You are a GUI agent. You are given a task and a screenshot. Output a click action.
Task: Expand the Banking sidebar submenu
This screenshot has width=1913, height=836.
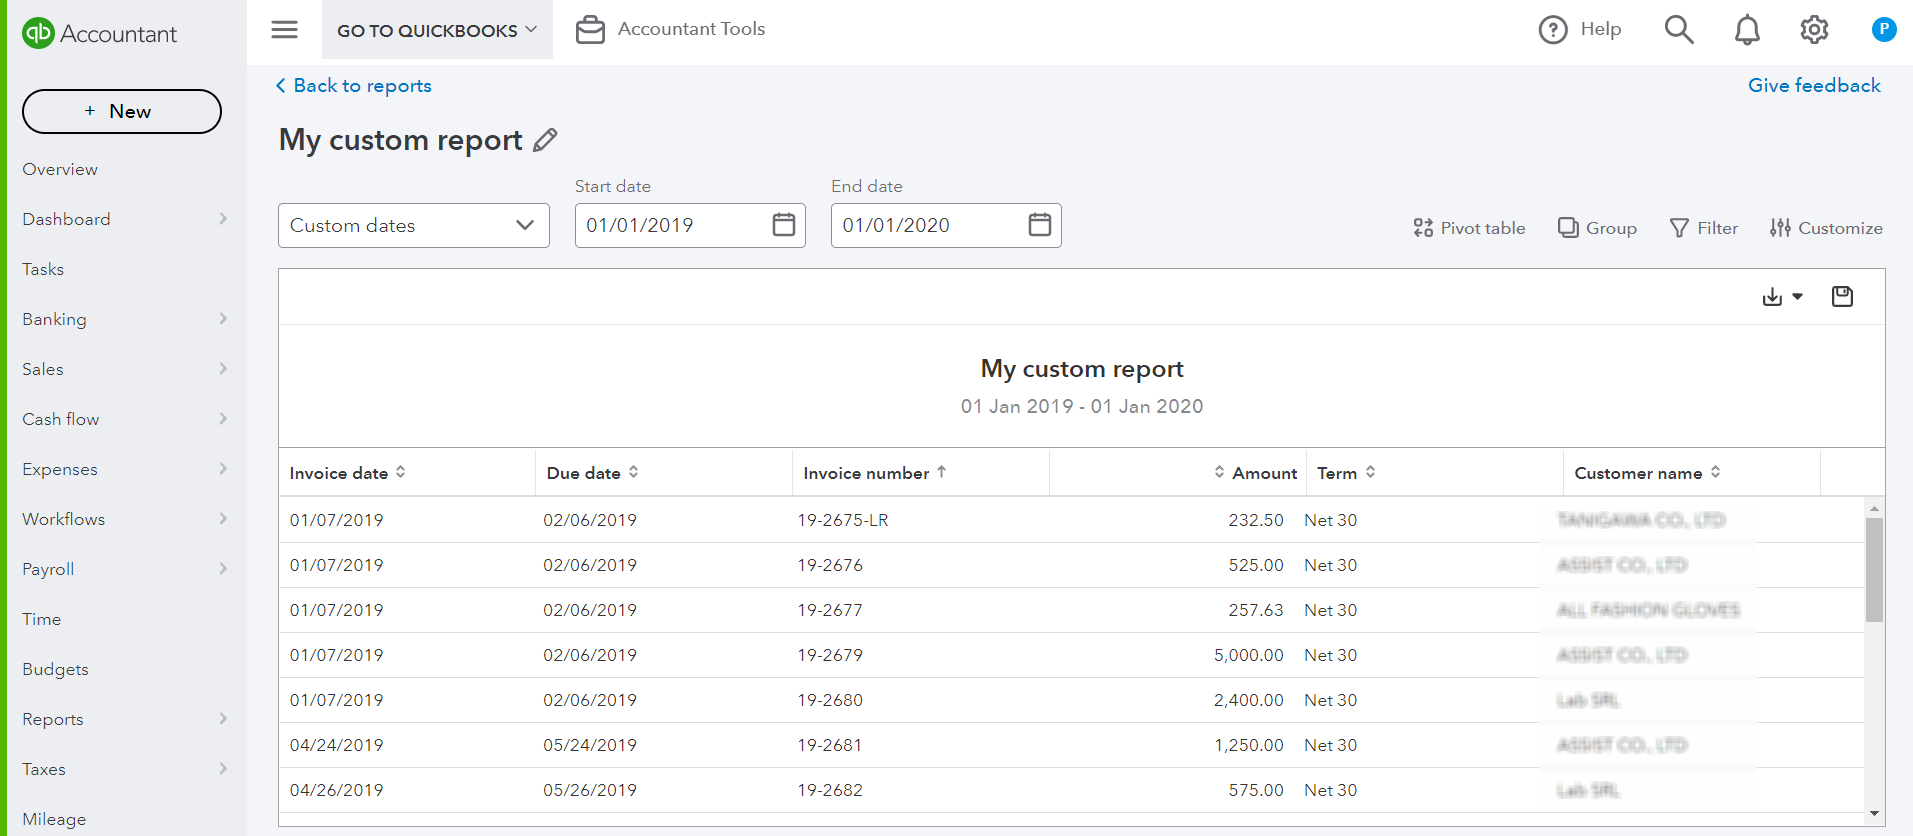point(223,319)
